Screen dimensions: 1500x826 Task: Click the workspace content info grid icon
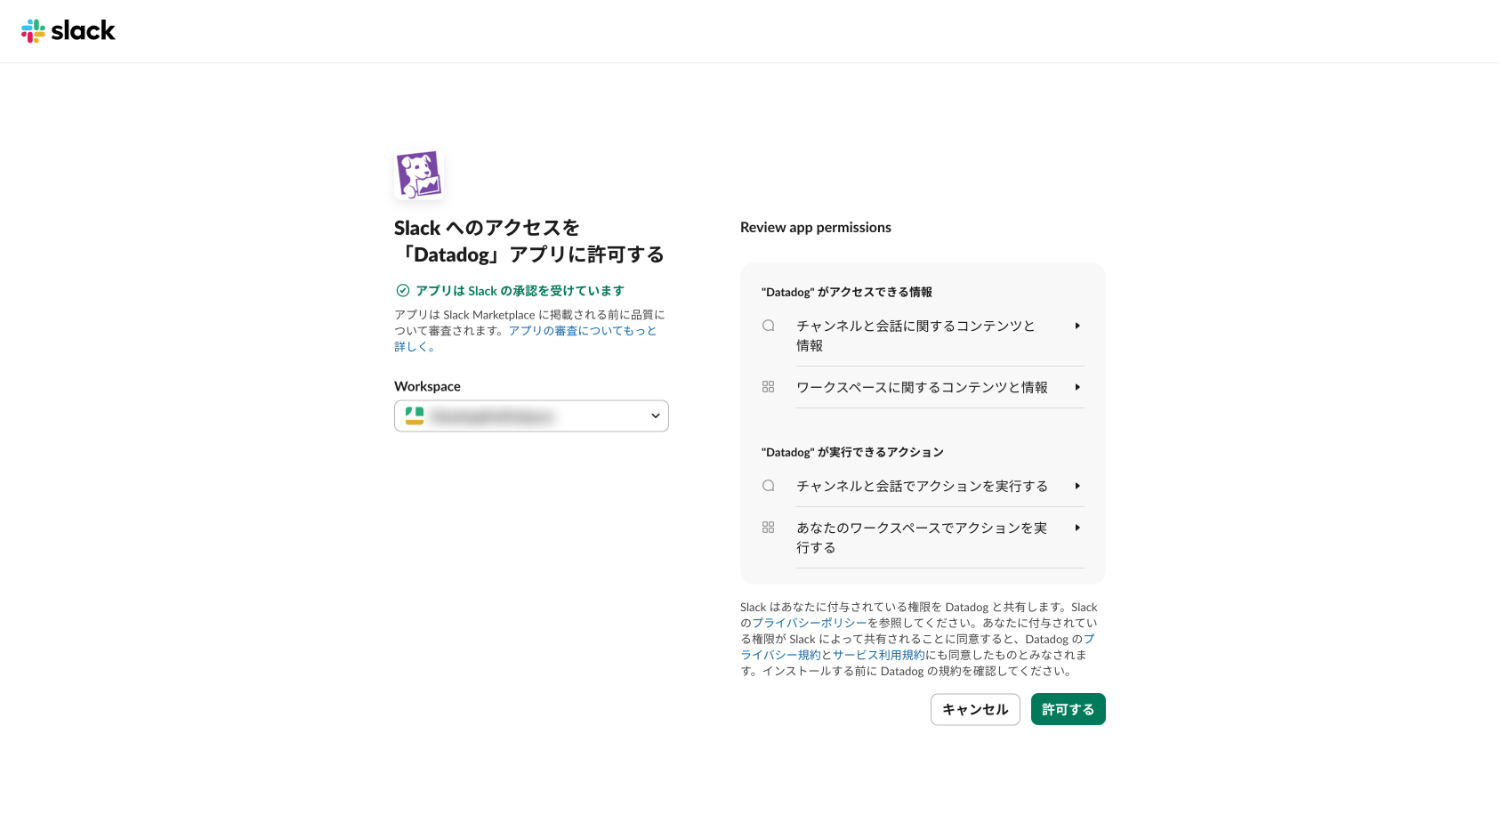768,387
